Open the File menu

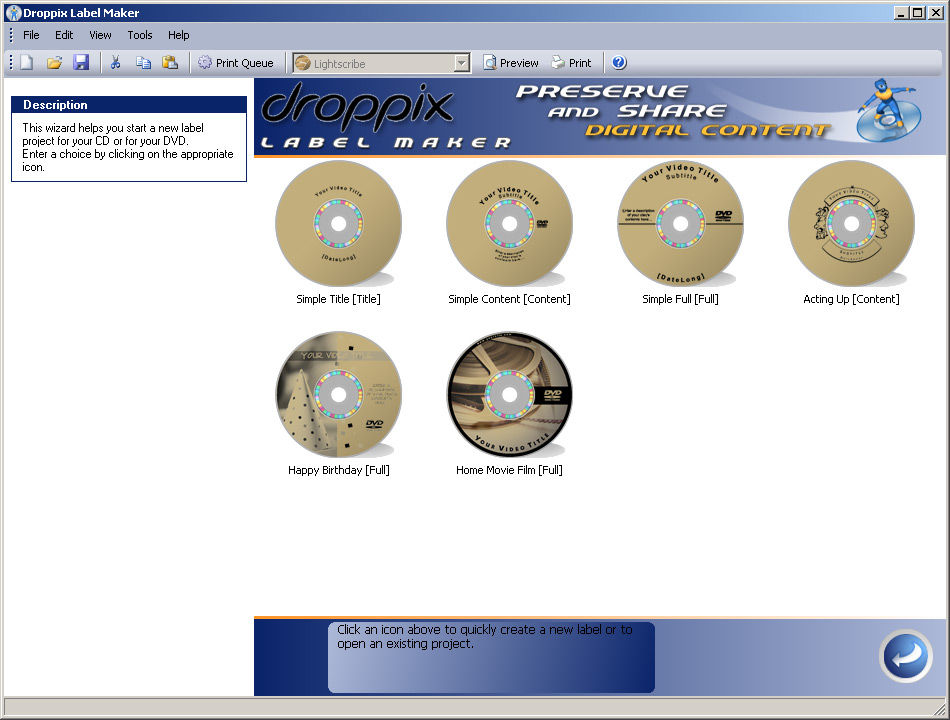[x=31, y=35]
